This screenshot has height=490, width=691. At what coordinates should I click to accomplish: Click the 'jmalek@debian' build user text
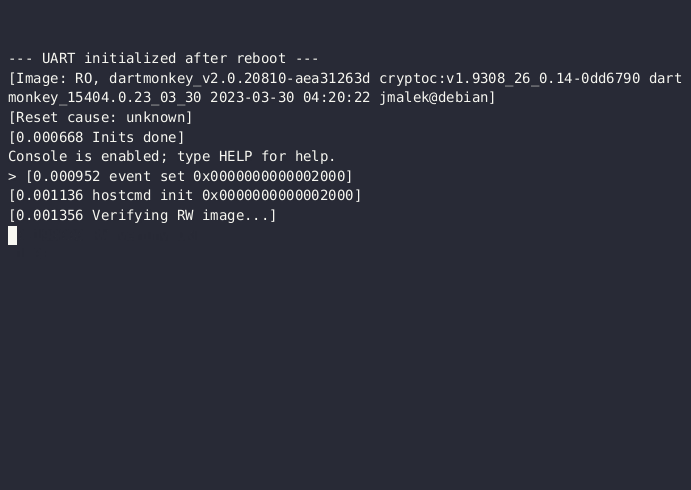(x=434, y=97)
